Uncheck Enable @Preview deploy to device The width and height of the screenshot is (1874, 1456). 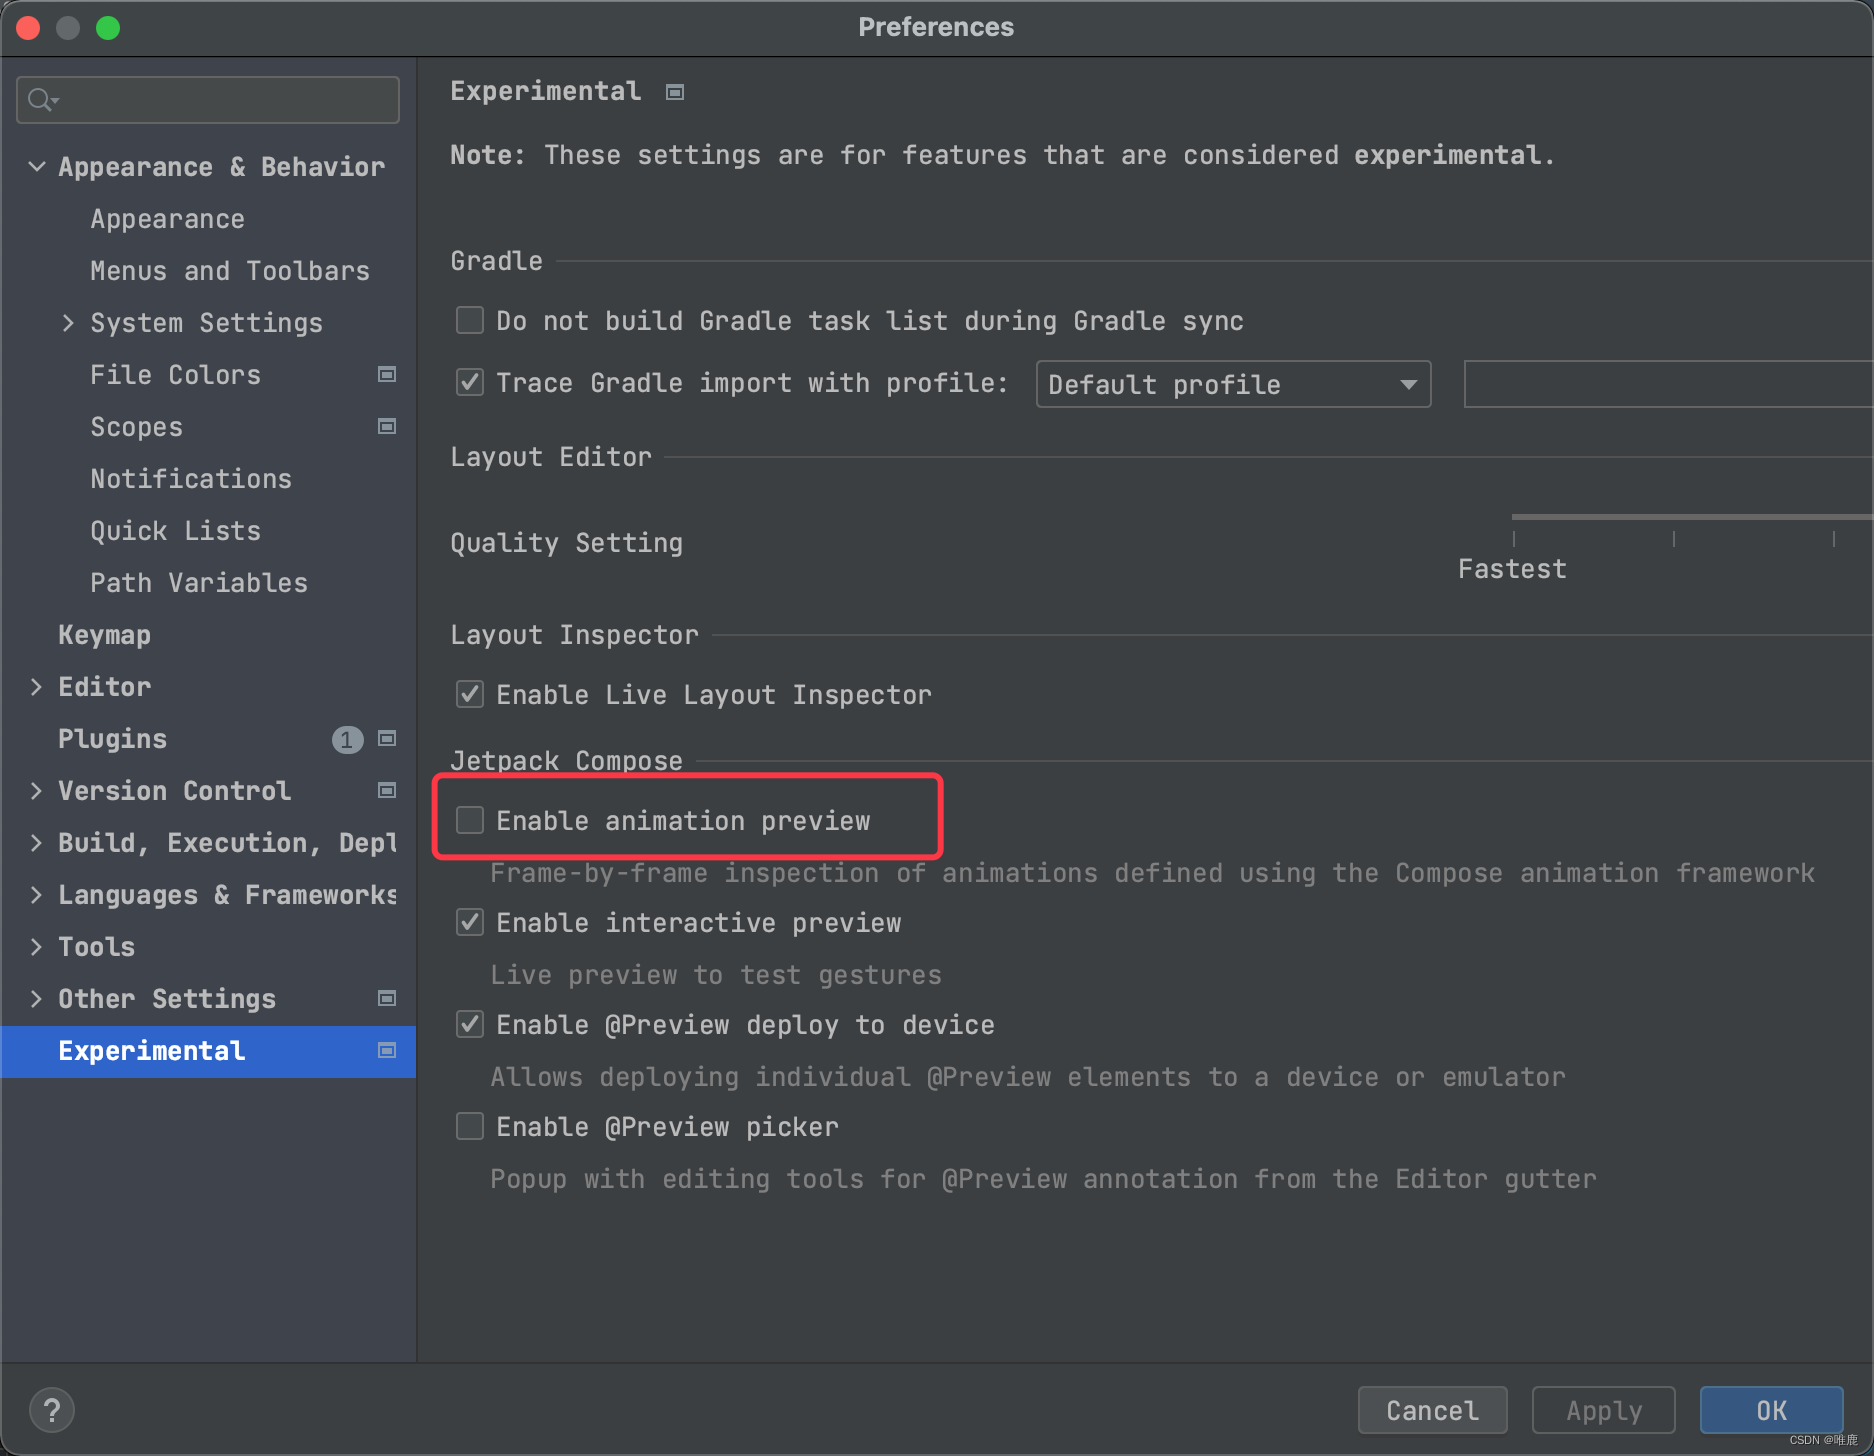[x=470, y=1024]
